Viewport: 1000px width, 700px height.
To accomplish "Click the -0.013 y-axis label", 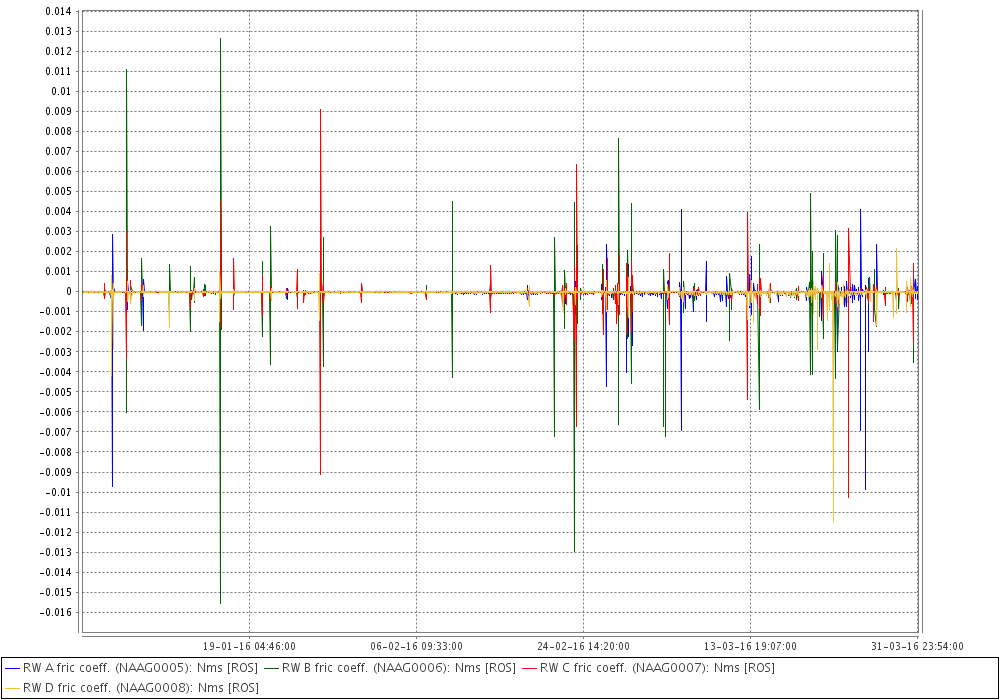I will point(56,553).
